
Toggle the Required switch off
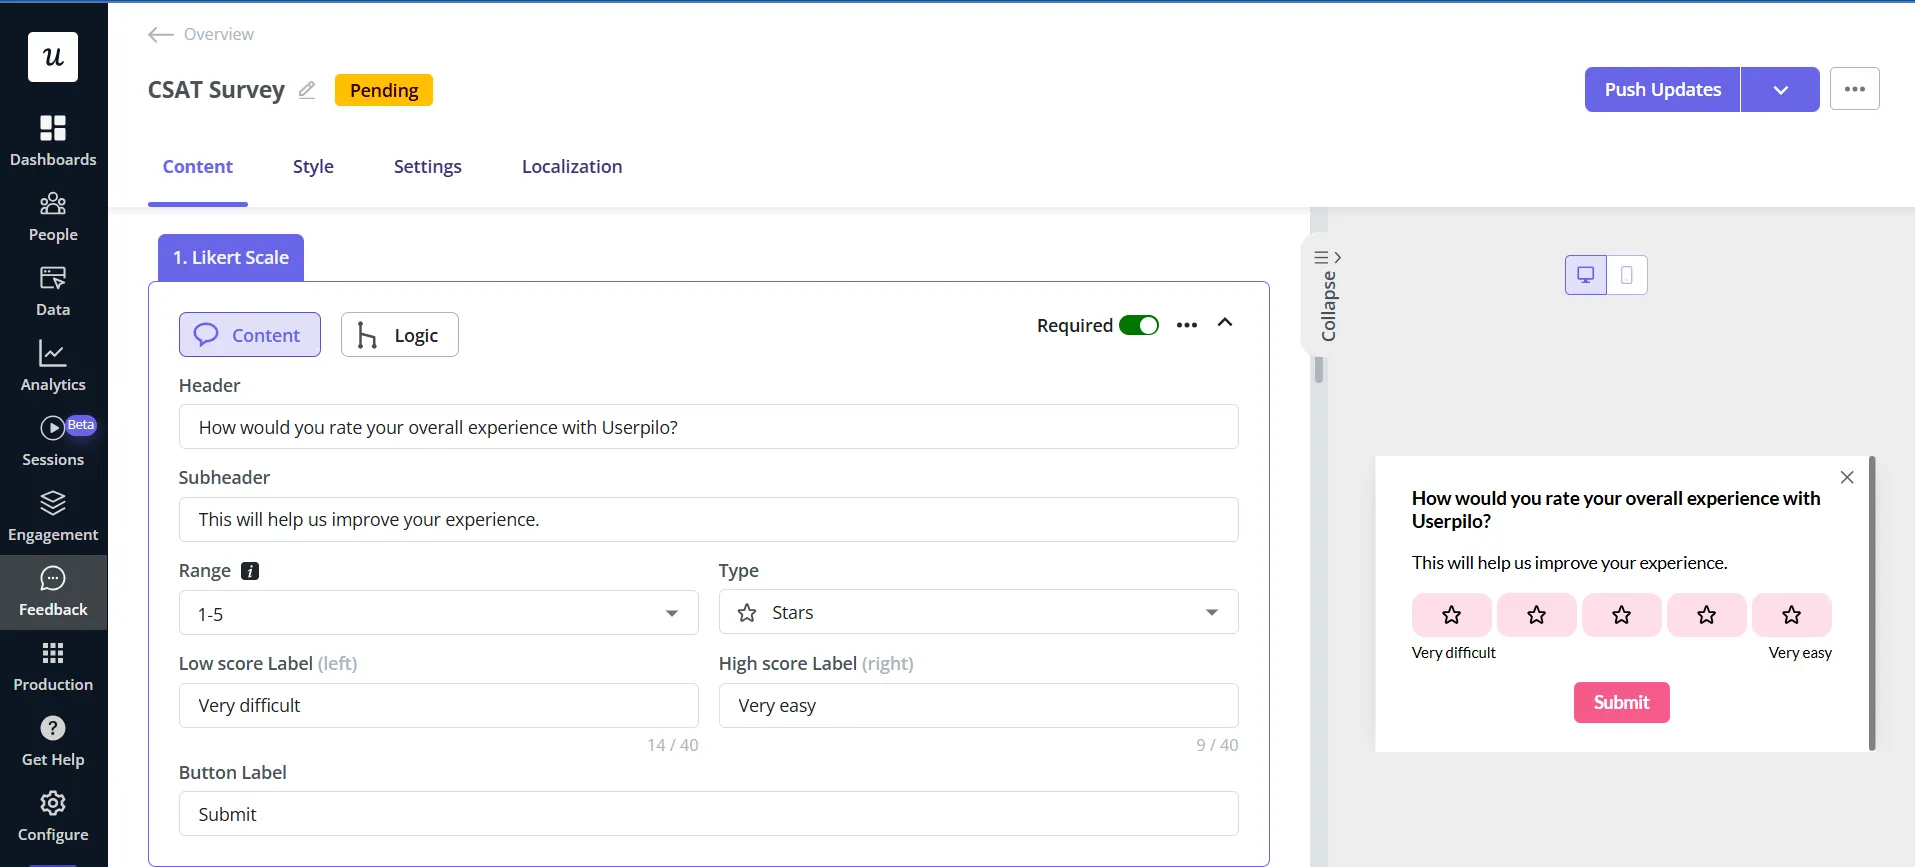(x=1138, y=325)
